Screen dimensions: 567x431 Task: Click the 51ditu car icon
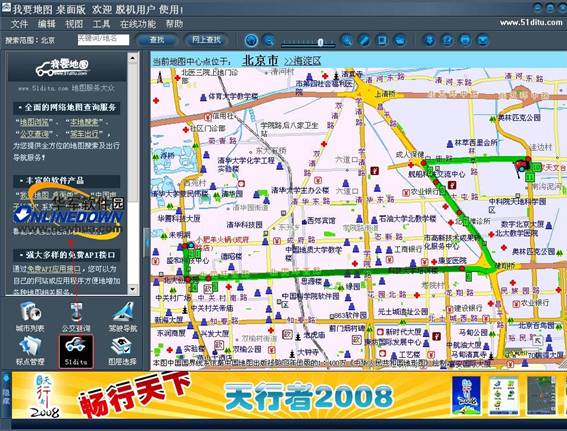pos(76,351)
